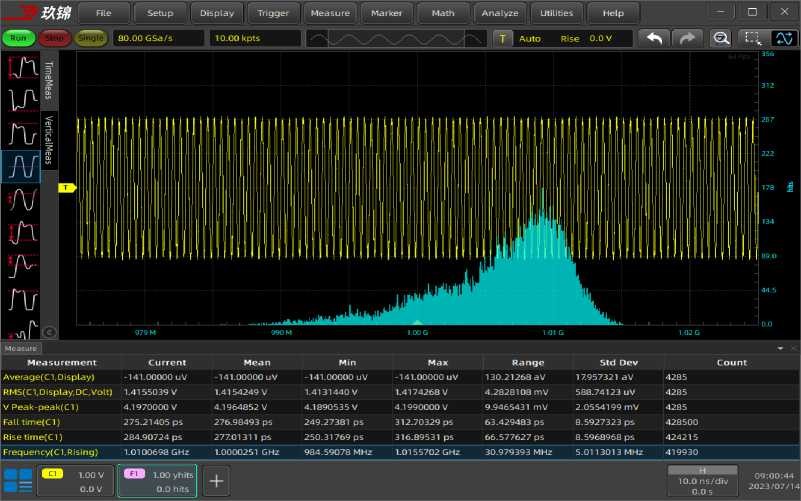Click the waveform view icon at top right
Image resolution: width=801 pixels, height=501 pixels.
click(x=784, y=38)
